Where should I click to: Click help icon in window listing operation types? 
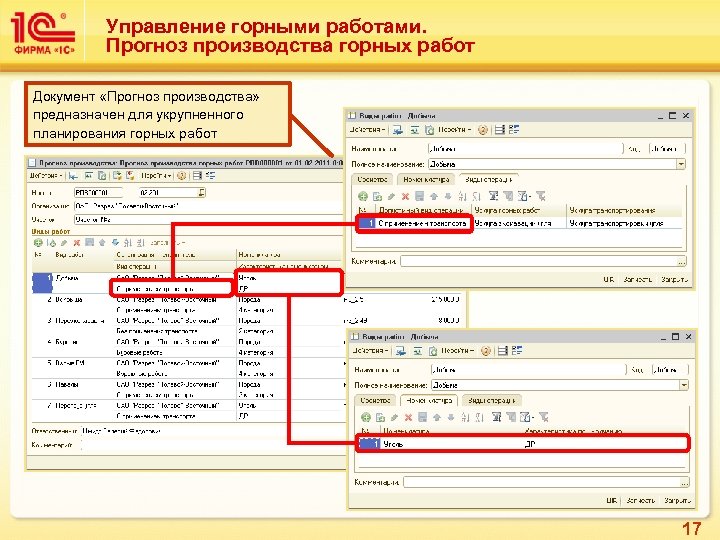coord(483,130)
